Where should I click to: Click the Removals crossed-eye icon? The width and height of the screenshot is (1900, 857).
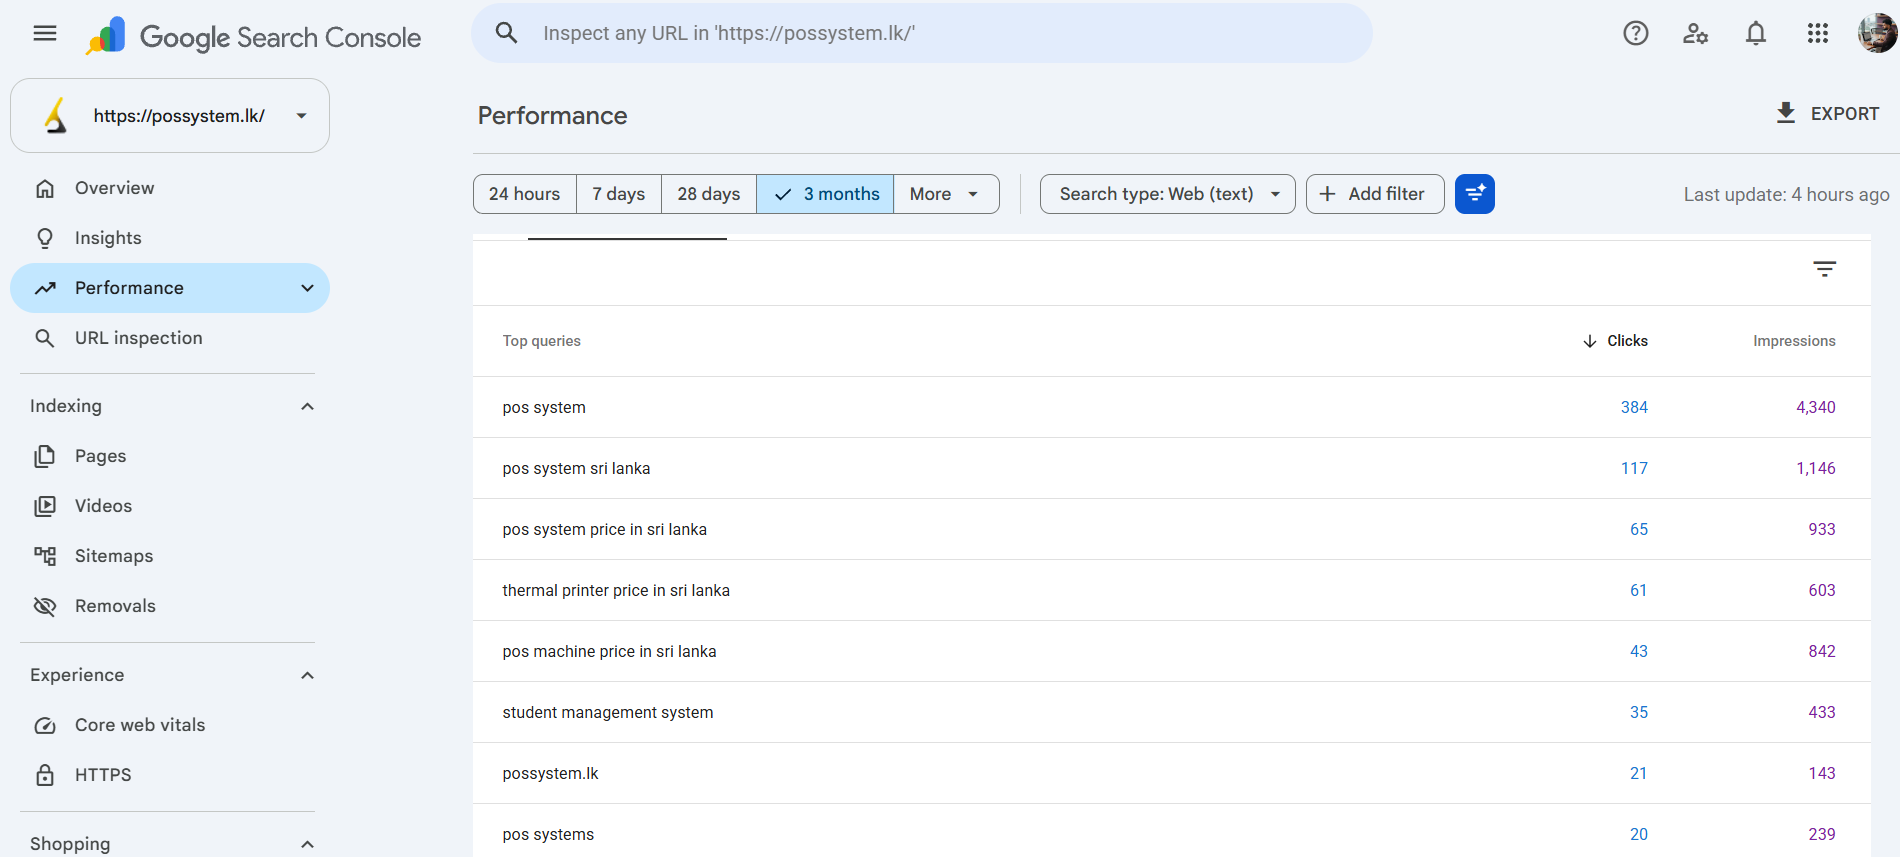[x=45, y=606]
